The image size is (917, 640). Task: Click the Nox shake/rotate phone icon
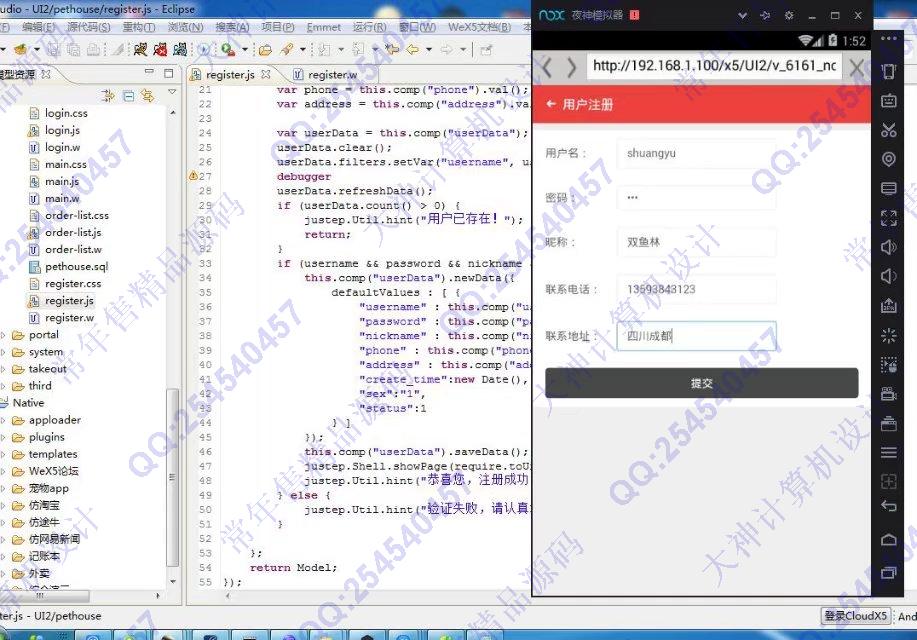[888, 71]
